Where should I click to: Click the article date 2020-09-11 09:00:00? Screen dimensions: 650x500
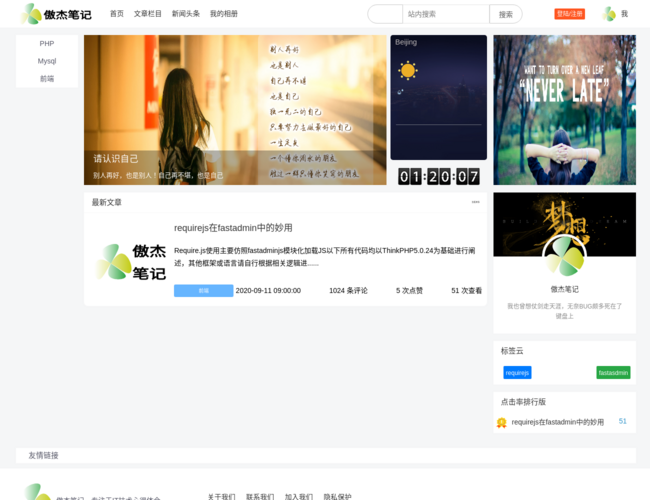tap(268, 291)
